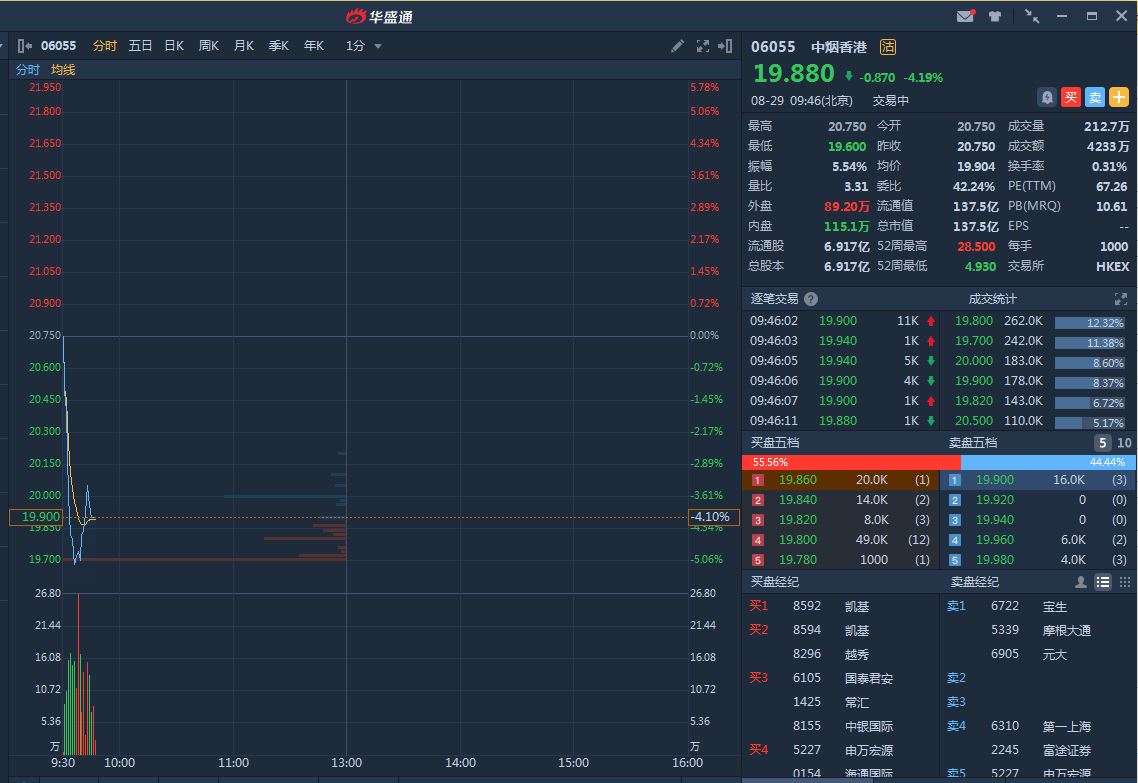This screenshot has width=1138, height=783.
Task: Click bid level 1 price 19.860
Action: coord(798,480)
